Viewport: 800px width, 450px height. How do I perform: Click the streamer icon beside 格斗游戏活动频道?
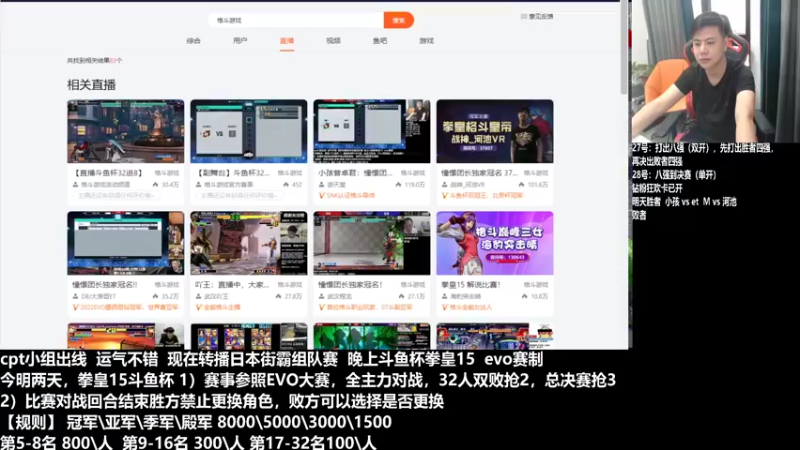(76, 185)
